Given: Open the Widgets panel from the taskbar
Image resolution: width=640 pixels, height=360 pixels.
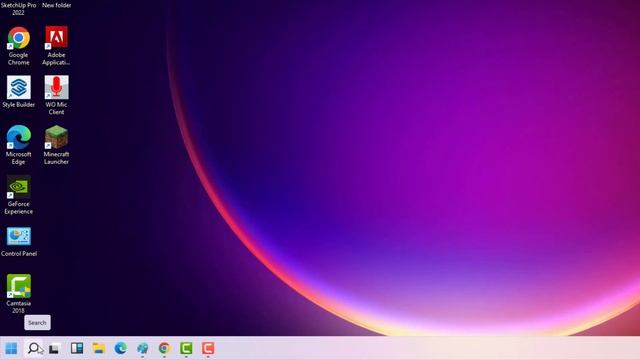Looking at the screenshot, I should (77, 348).
